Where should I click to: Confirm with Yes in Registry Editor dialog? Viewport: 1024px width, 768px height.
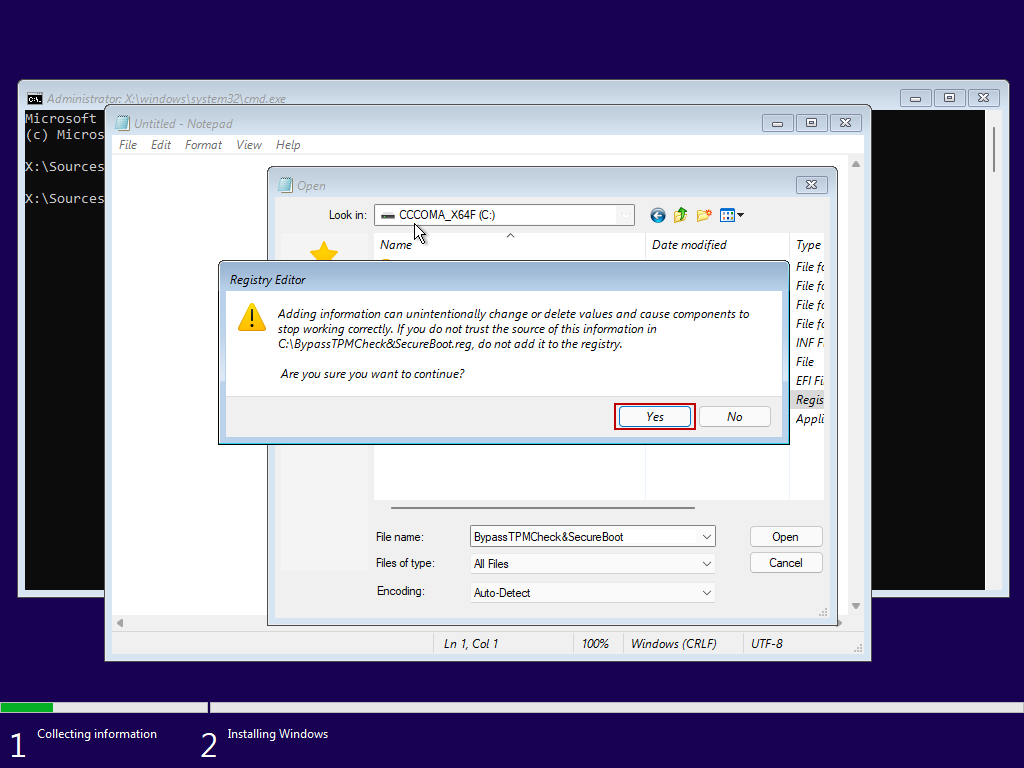pyautogui.click(x=654, y=417)
